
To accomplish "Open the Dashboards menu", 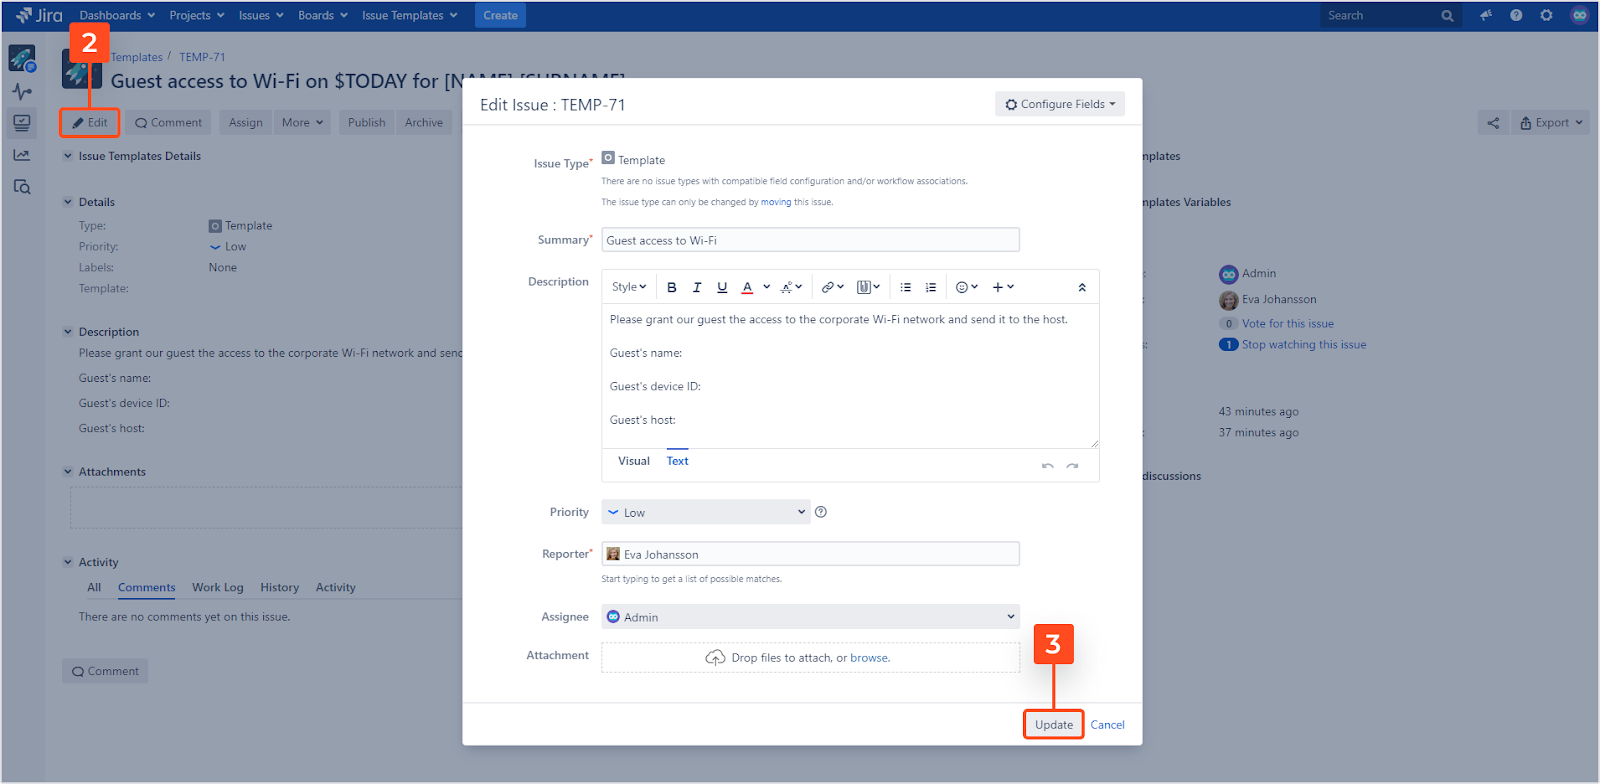I will coord(117,15).
